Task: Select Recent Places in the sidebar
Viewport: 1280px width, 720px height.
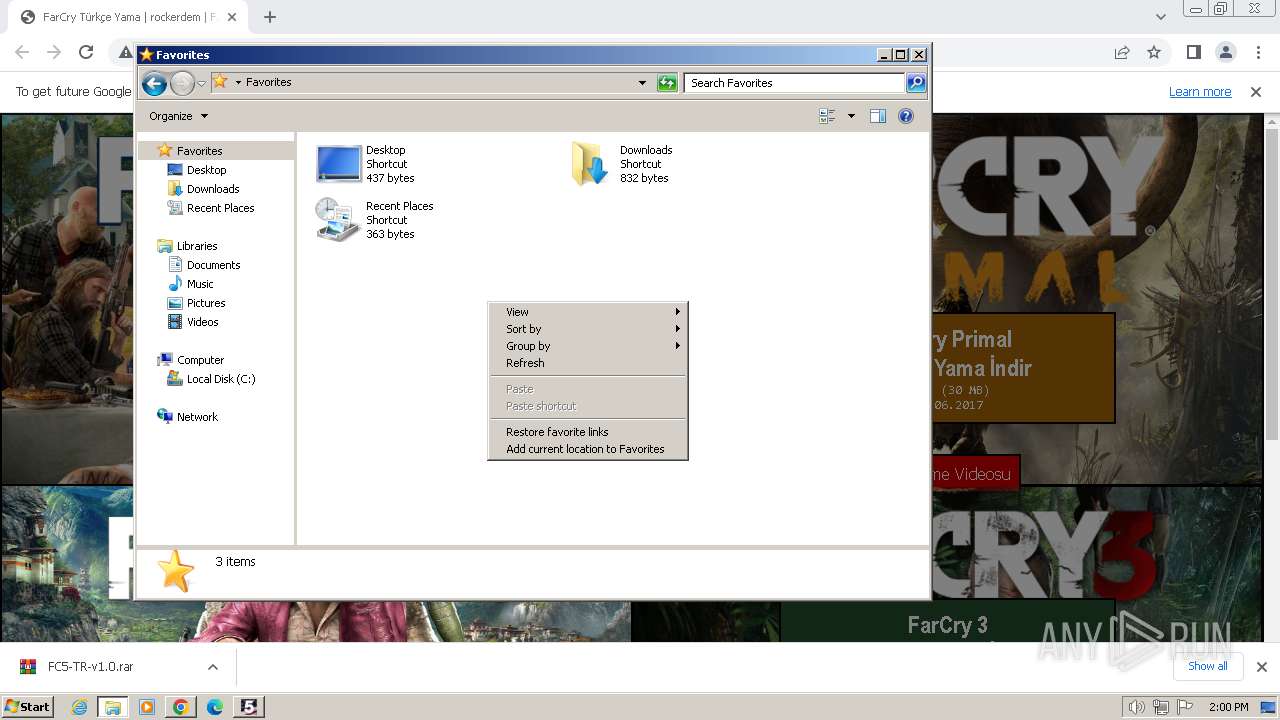Action: 220,208
